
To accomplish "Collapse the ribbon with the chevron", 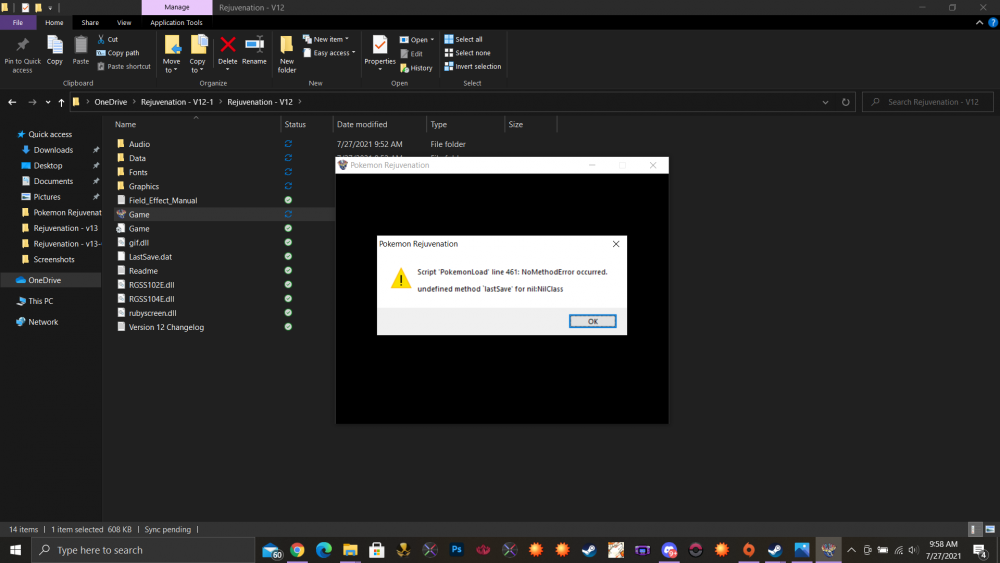I will [x=980, y=22].
